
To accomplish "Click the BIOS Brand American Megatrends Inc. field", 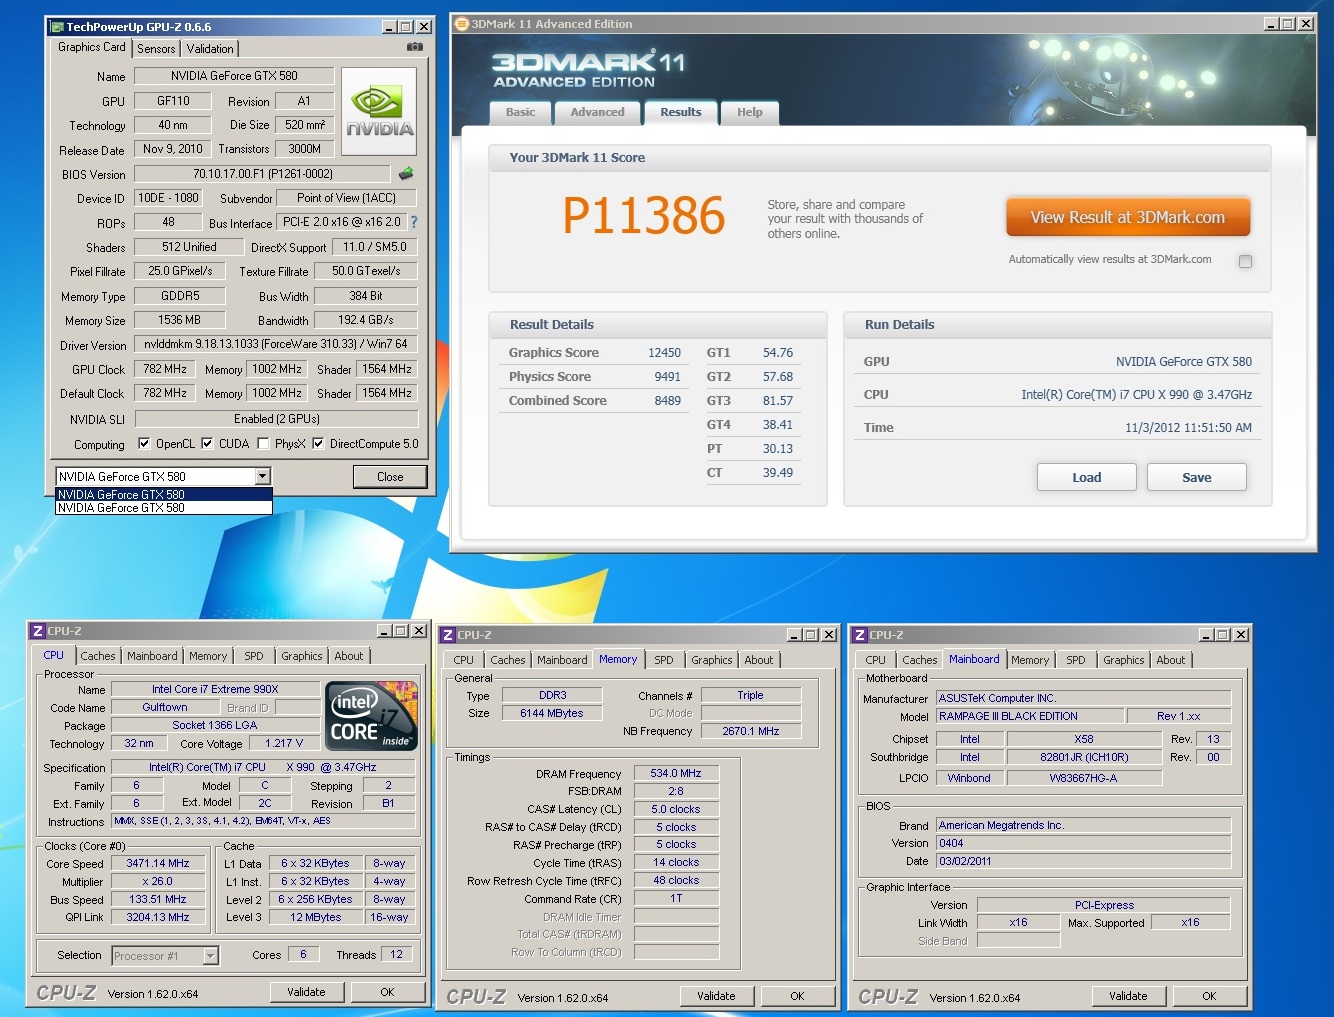I will (1083, 825).
